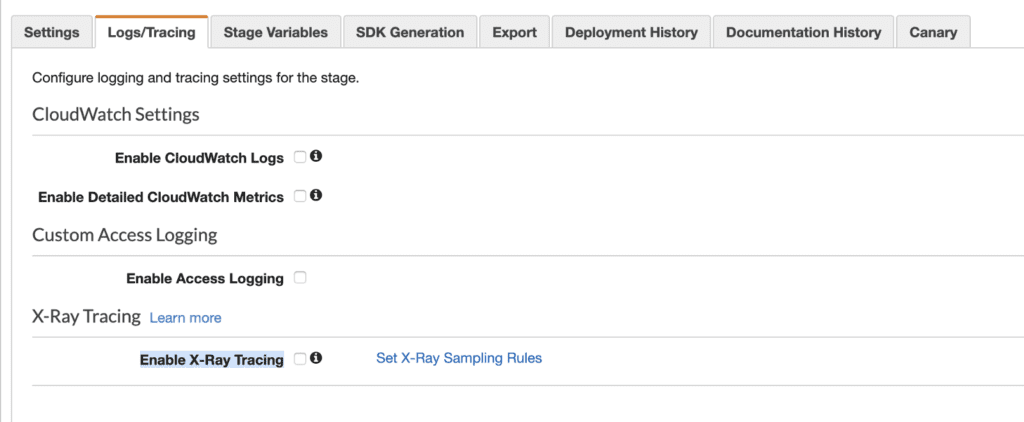
Task: Click Set X-Ray Sampling Rules link
Action: coord(459,358)
